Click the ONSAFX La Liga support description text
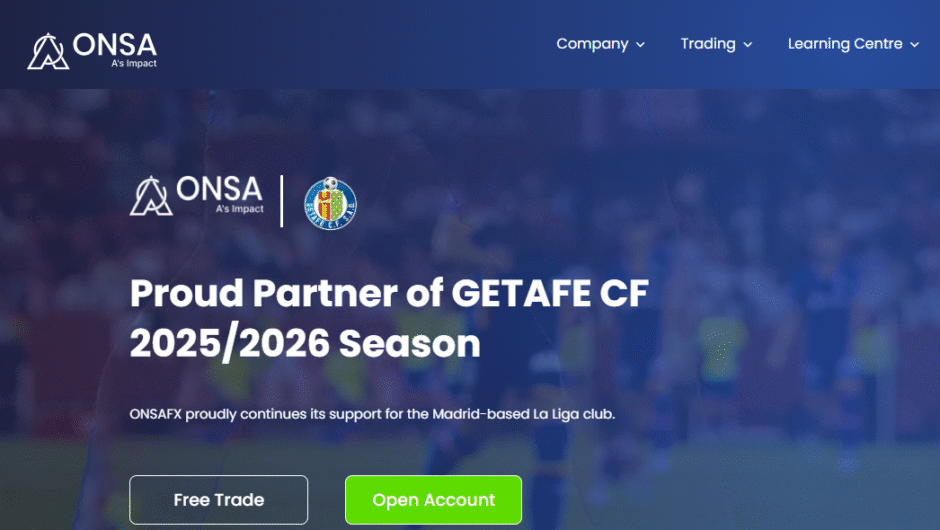 click(372, 414)
